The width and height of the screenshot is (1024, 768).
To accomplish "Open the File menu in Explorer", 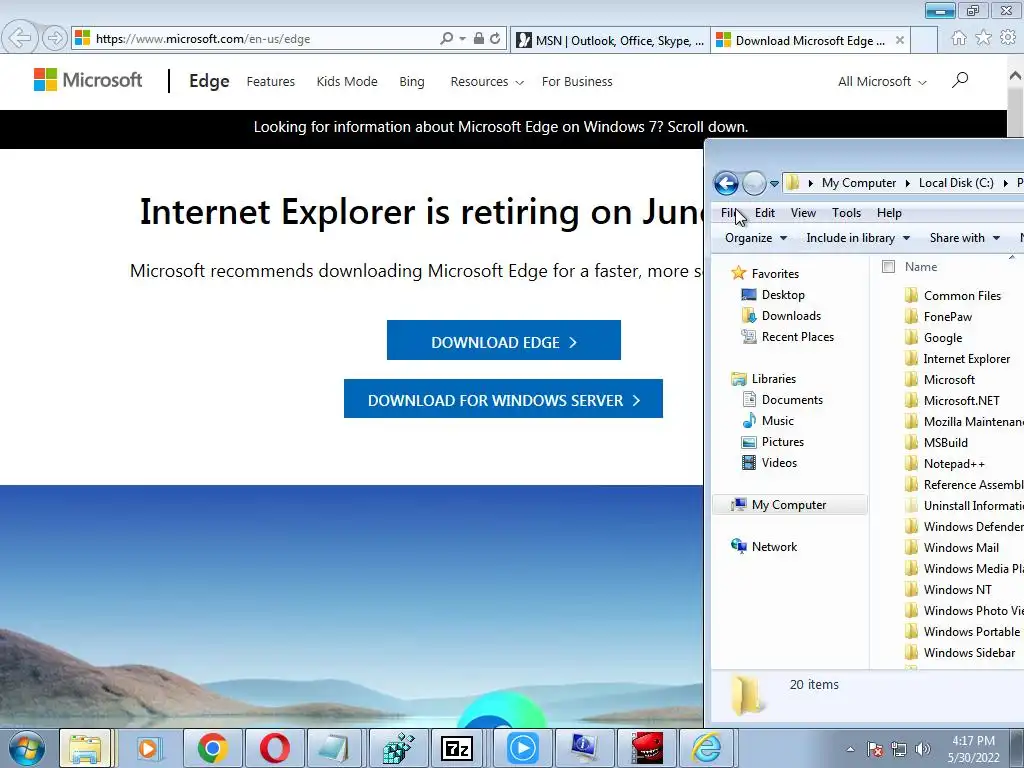I will point(728,213).
